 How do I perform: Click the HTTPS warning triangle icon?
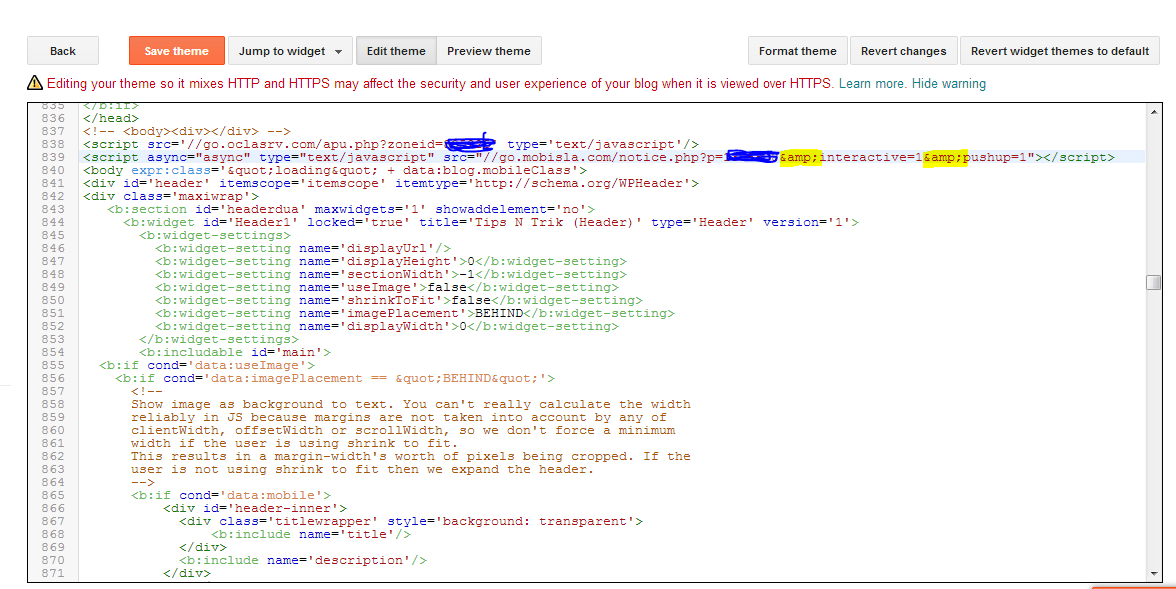(x=34, y=83)
